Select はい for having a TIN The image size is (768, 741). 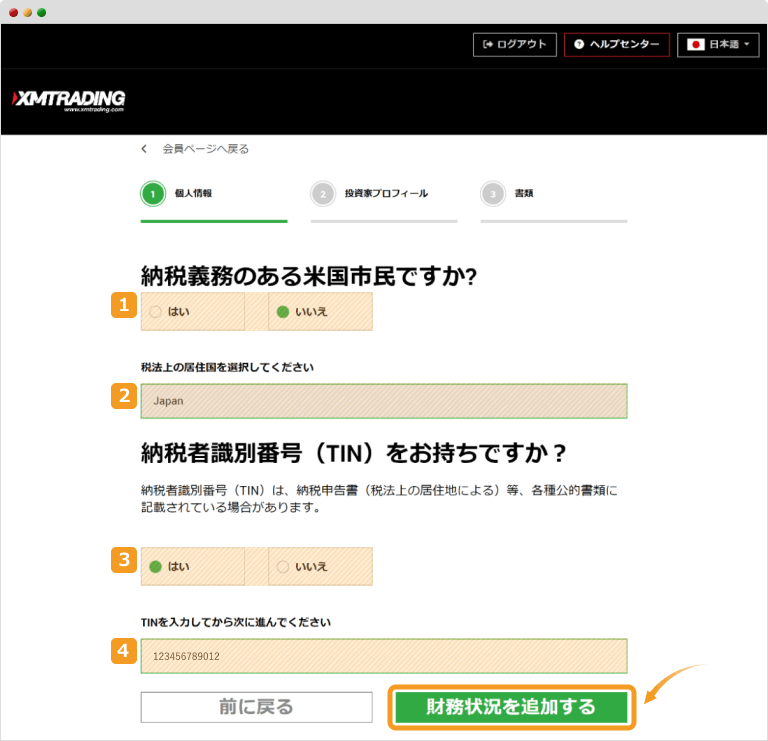pyautogui.click(x=192, y=566)
